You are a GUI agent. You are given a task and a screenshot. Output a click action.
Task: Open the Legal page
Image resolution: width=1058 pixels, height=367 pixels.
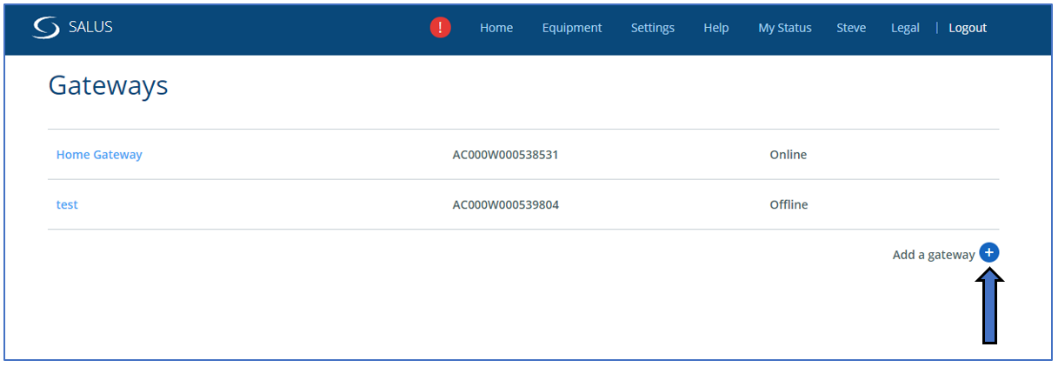(x=905, y=28)
